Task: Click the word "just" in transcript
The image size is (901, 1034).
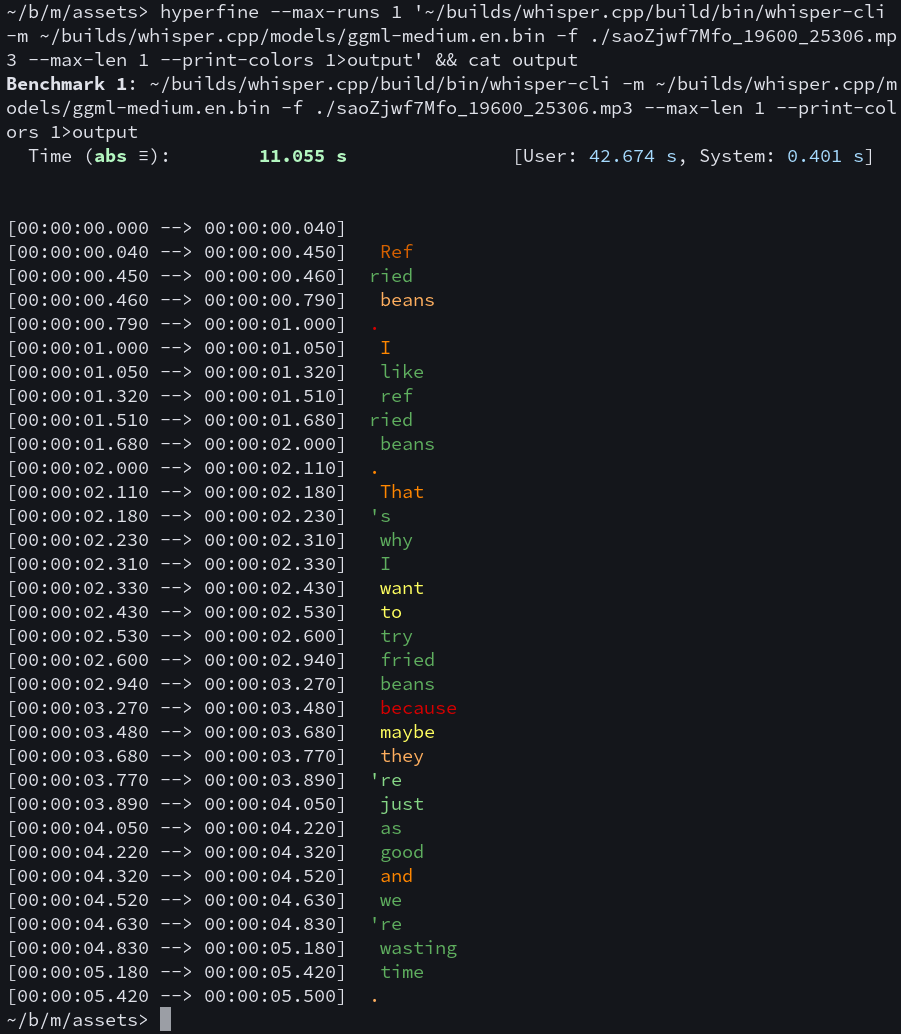Action: tap(402, 805)
